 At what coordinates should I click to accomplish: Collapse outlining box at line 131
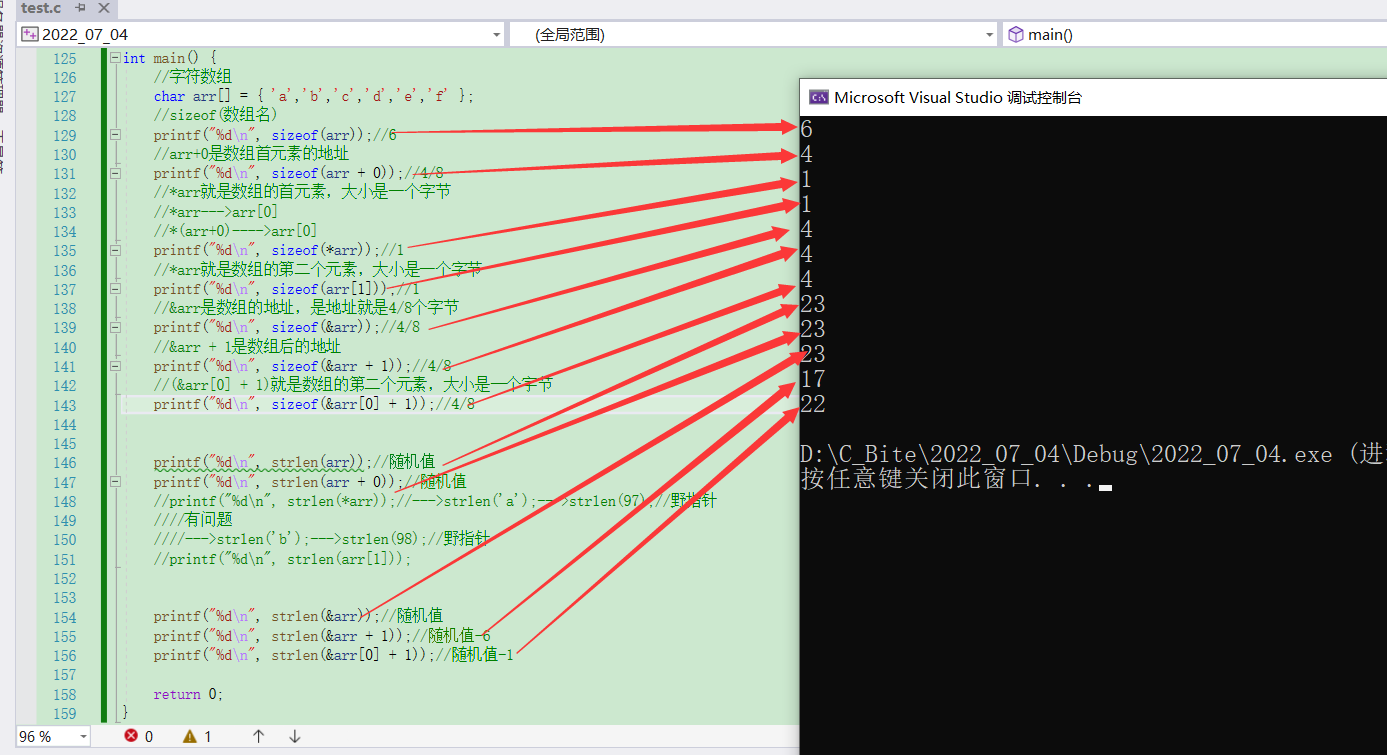pyautogui.click(x=115, y=174)
